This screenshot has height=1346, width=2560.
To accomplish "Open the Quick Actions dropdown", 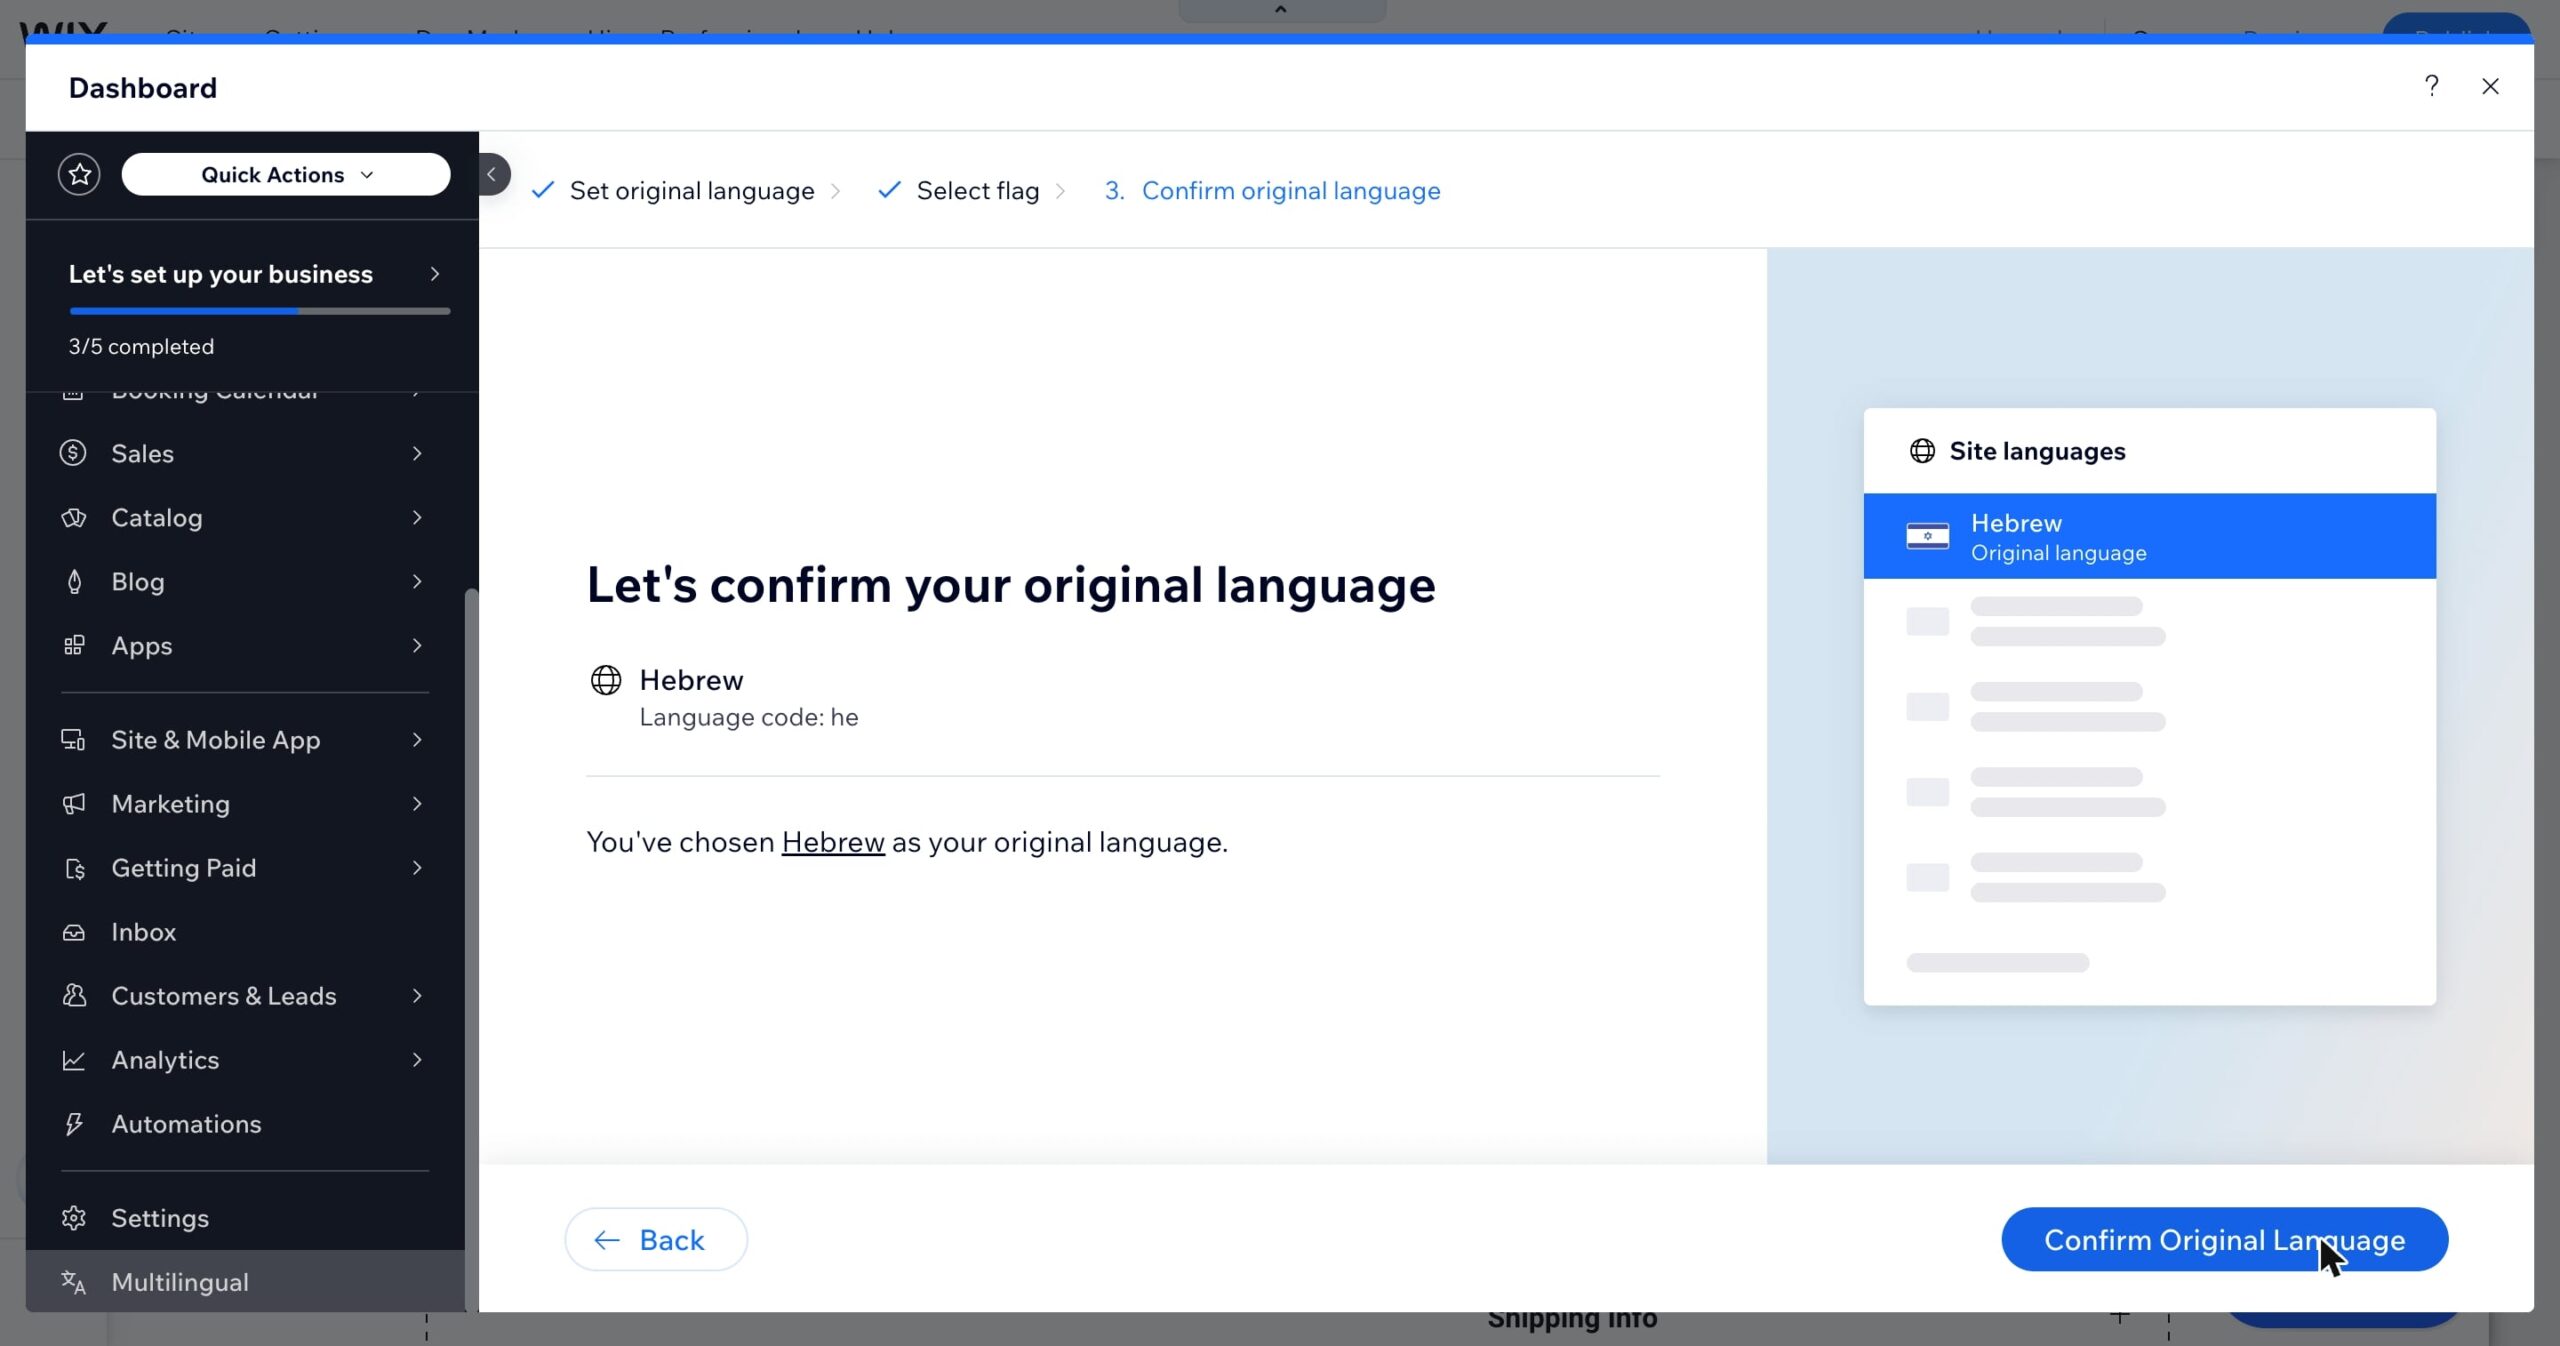I will coord(286,174).
